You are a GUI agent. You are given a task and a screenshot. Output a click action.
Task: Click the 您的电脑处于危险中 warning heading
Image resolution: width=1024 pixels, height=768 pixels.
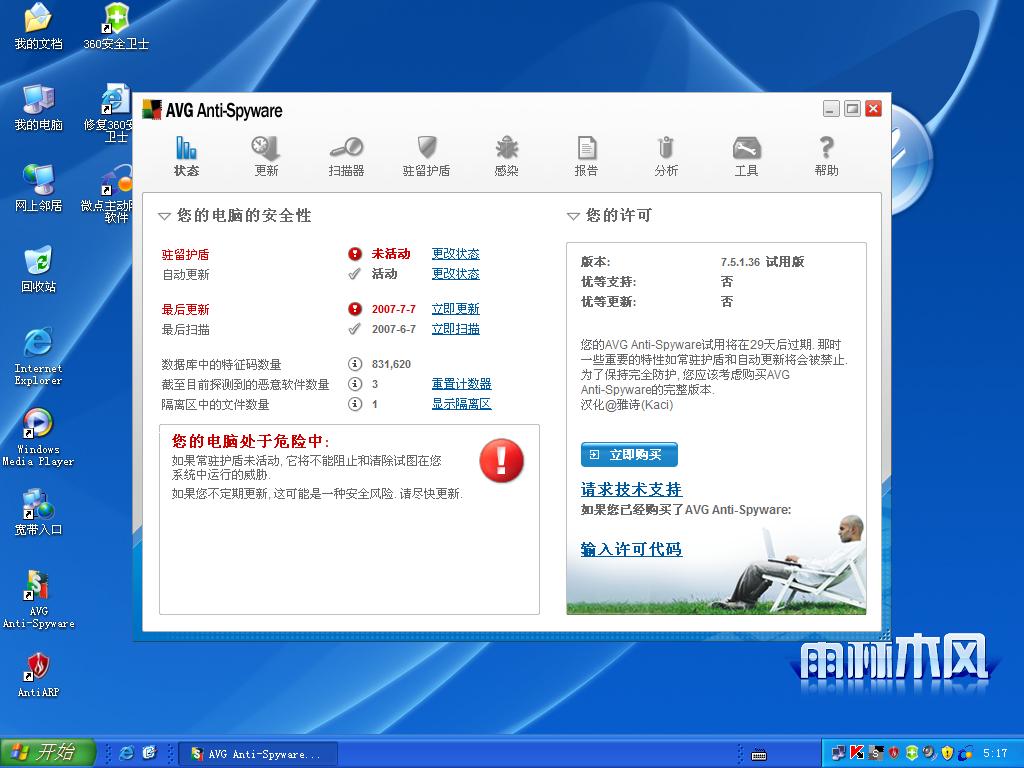point(251,441)
